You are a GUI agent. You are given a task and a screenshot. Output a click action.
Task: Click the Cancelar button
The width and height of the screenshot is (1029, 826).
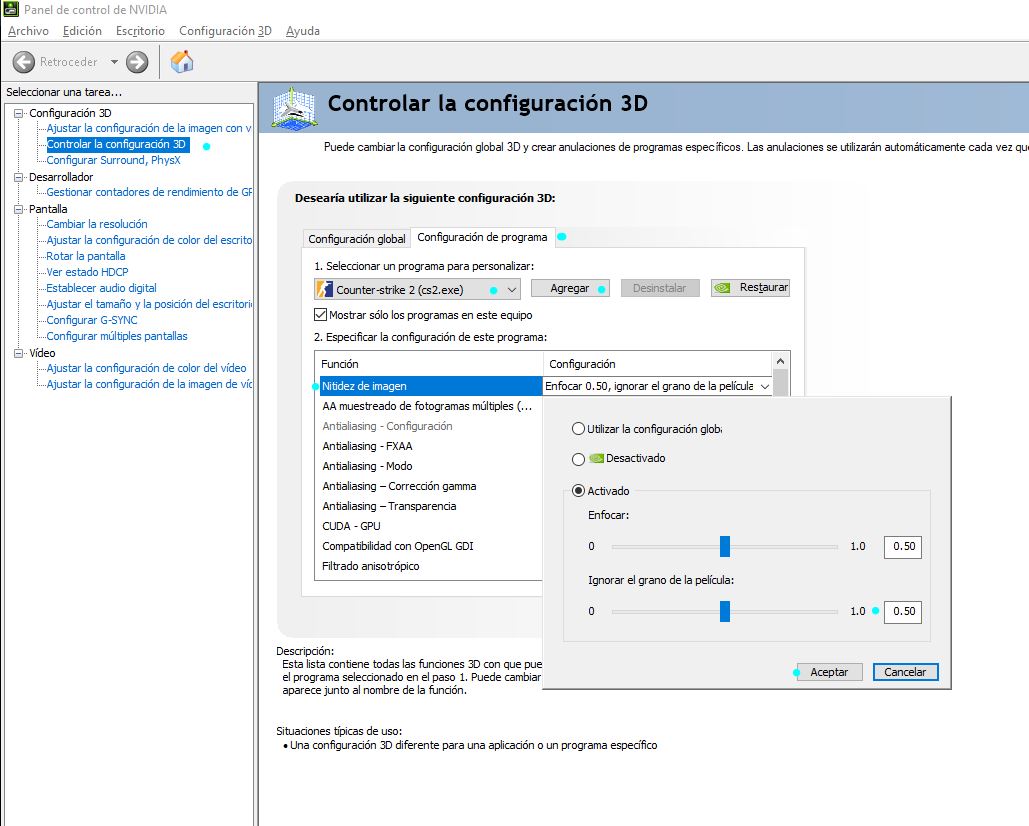(x=905, y=672)
